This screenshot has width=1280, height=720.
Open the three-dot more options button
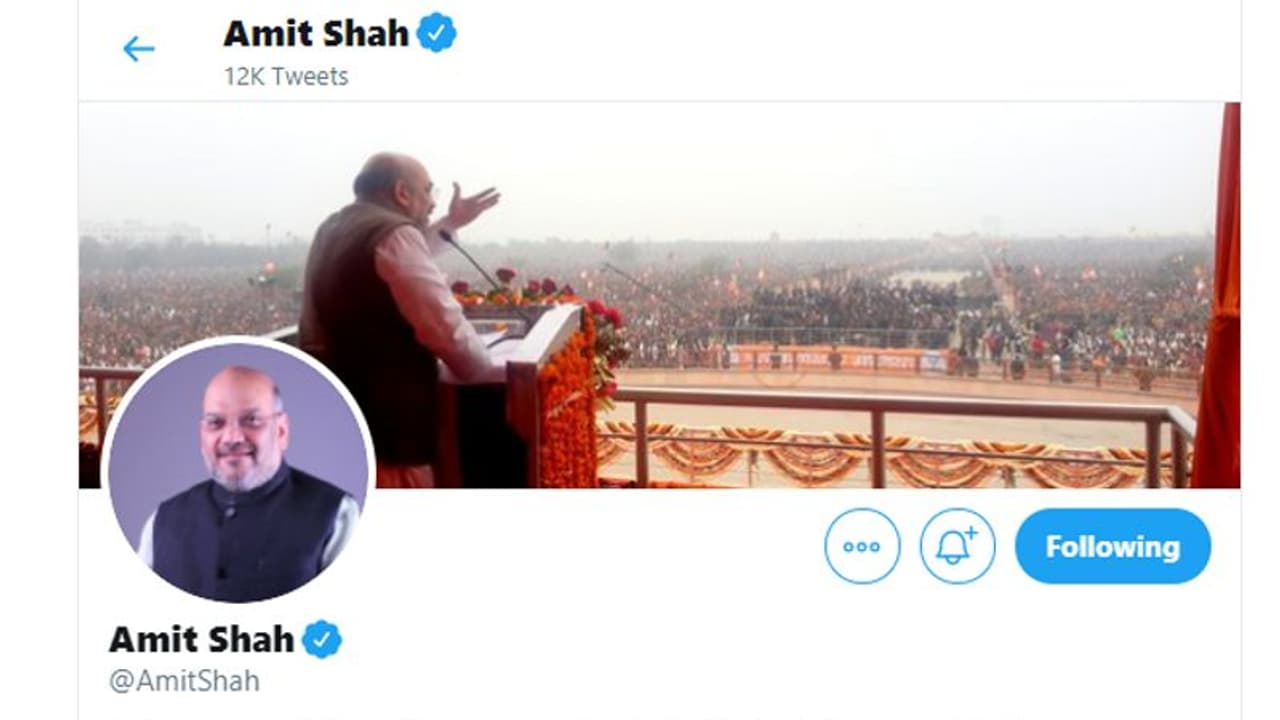(x=862, y=546)
